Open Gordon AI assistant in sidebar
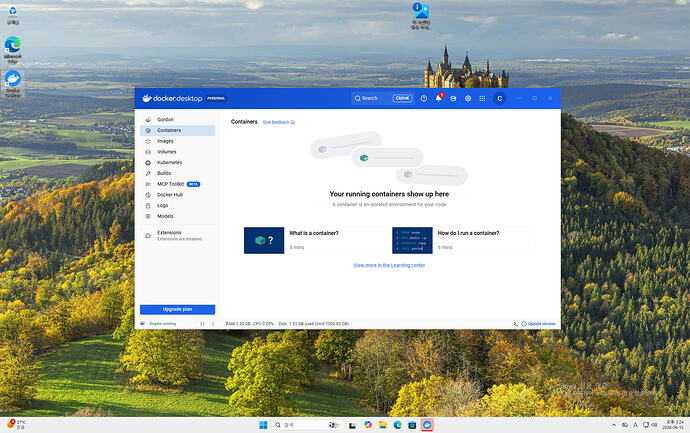The image size is (690, 433). pyautogui.click(x=177, y=119)
